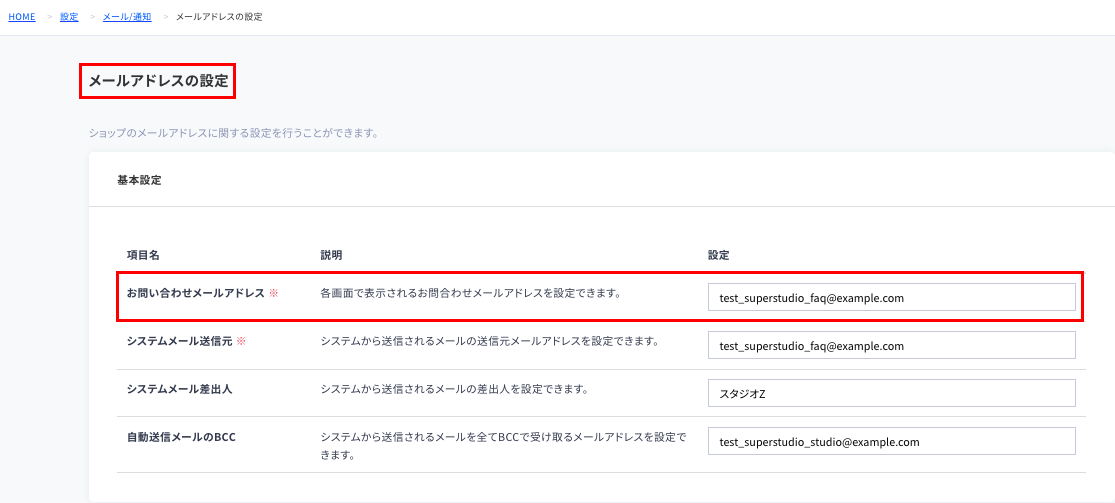Focus the 自動送信メールのBCC email input field
1115x503 pixels.
coord(892,441)
